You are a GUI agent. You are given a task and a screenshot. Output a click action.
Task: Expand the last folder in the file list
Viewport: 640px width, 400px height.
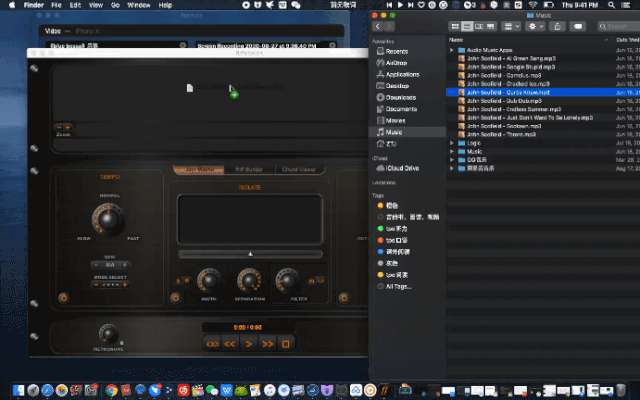click(x=452, y=168)
